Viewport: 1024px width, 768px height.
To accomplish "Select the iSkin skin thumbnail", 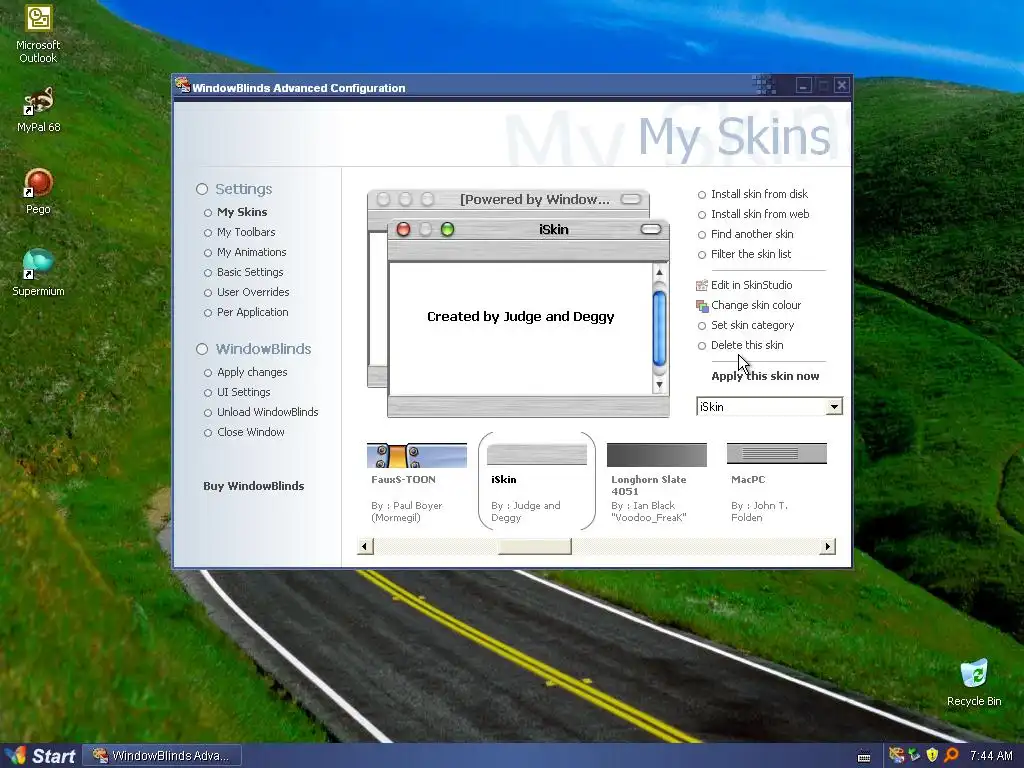I will [x=537, y=455].
